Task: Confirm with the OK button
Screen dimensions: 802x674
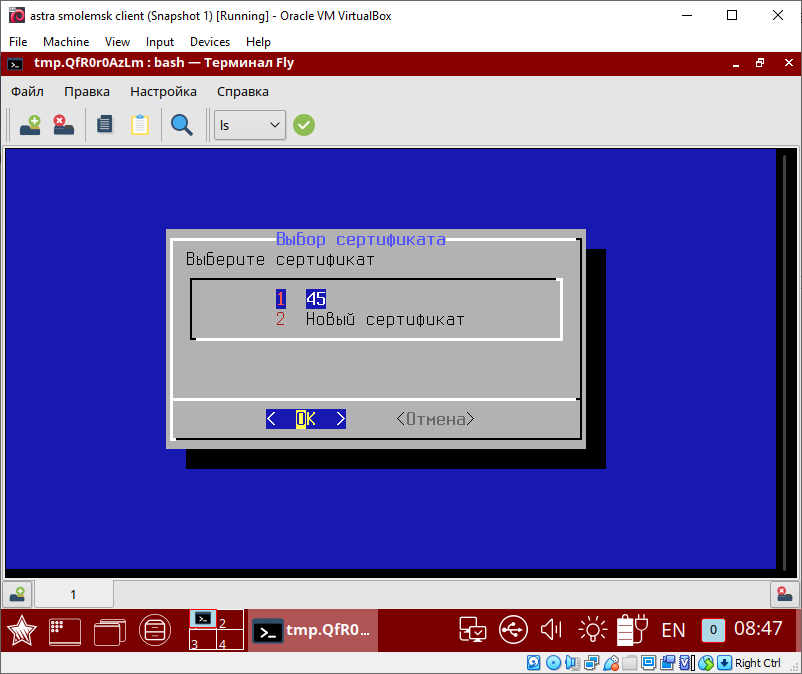Action: tap(306, 419)
